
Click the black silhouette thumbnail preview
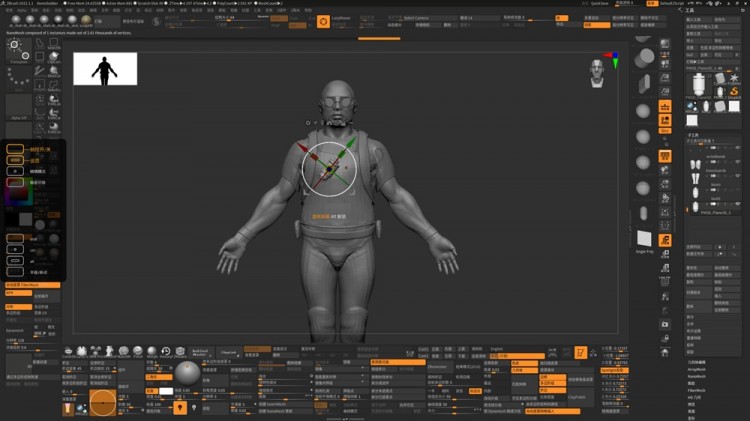pos(105,69)
